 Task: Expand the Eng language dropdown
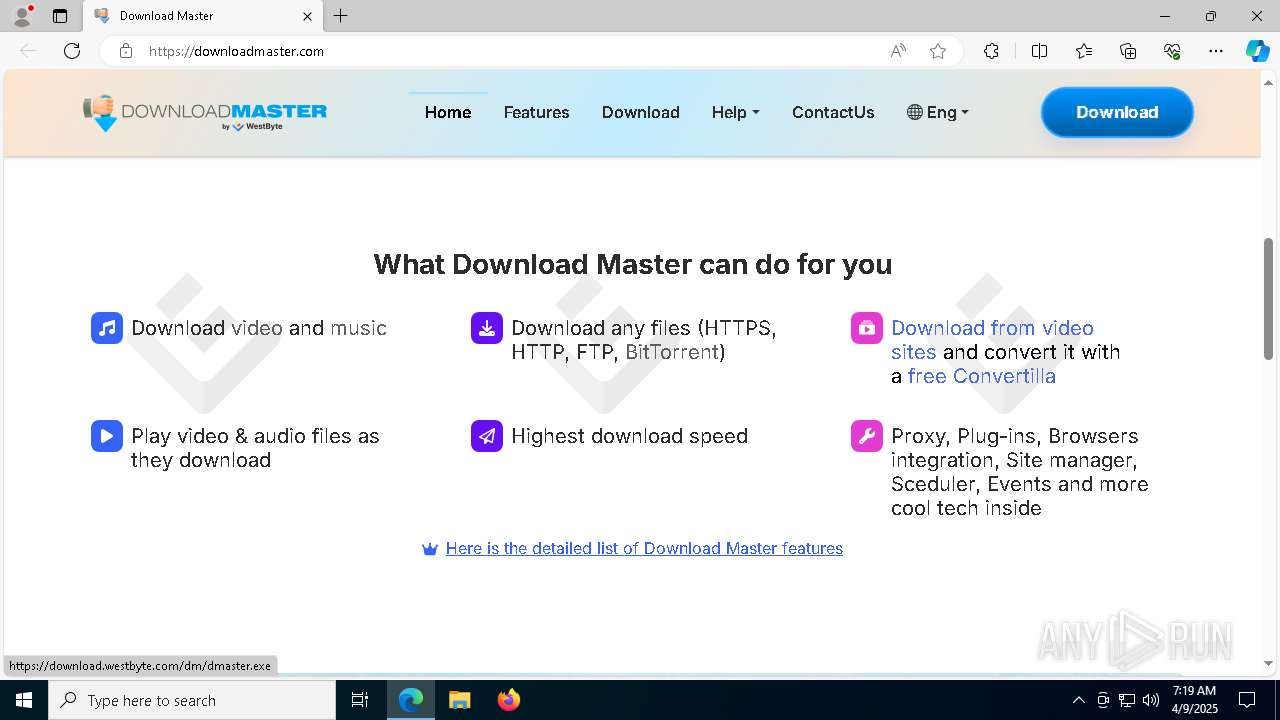pyautogui.click(x=938, y=112)
